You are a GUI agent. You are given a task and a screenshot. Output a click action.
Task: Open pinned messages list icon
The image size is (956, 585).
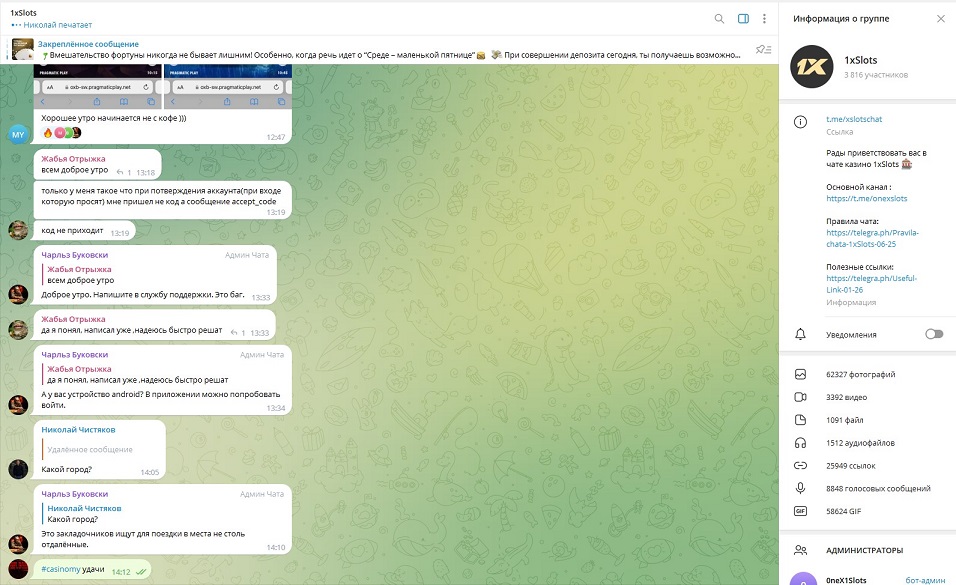763,49
